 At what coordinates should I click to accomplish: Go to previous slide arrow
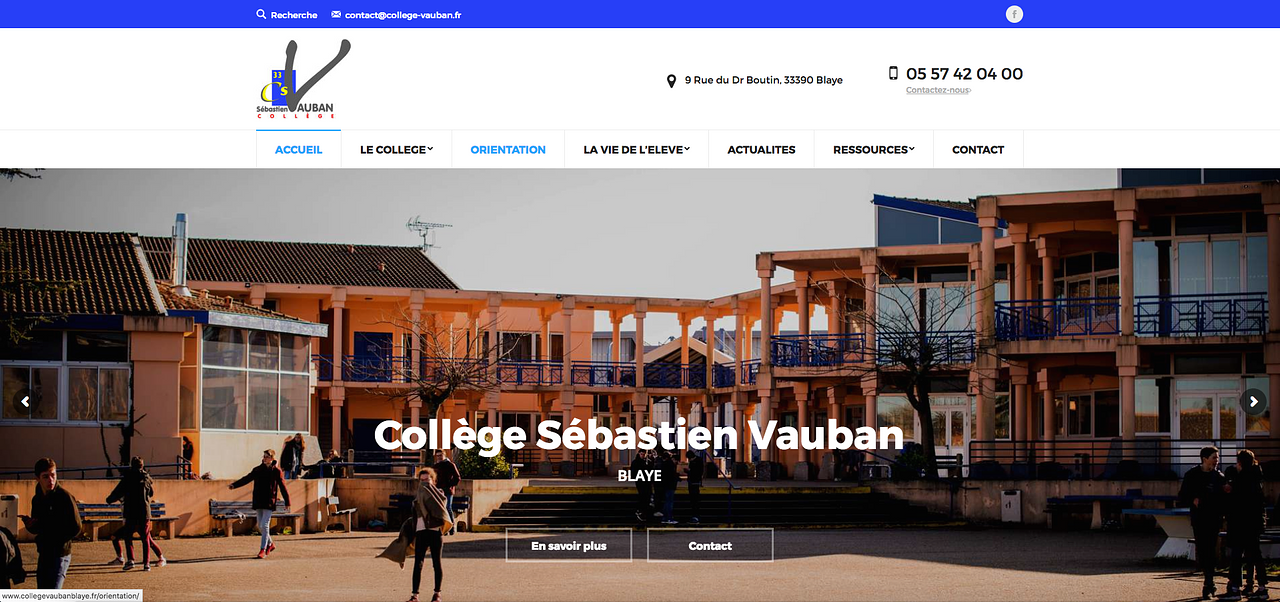coord(25,401)
